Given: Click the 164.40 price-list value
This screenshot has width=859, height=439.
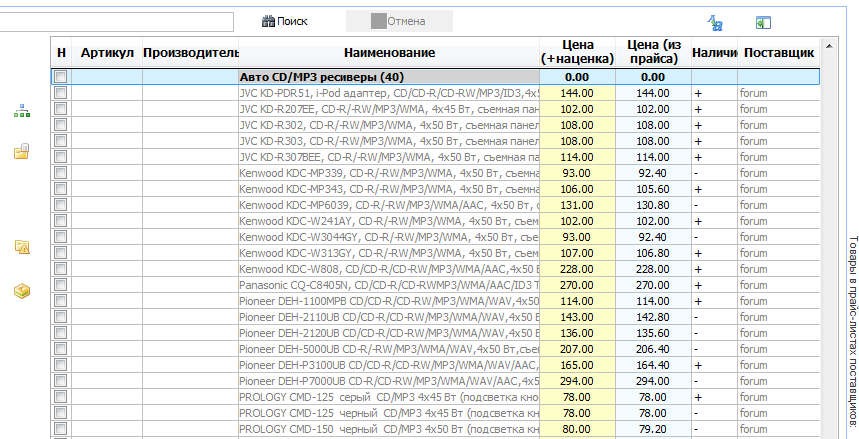Looking at the screenshot, I should tap(653, 365).
